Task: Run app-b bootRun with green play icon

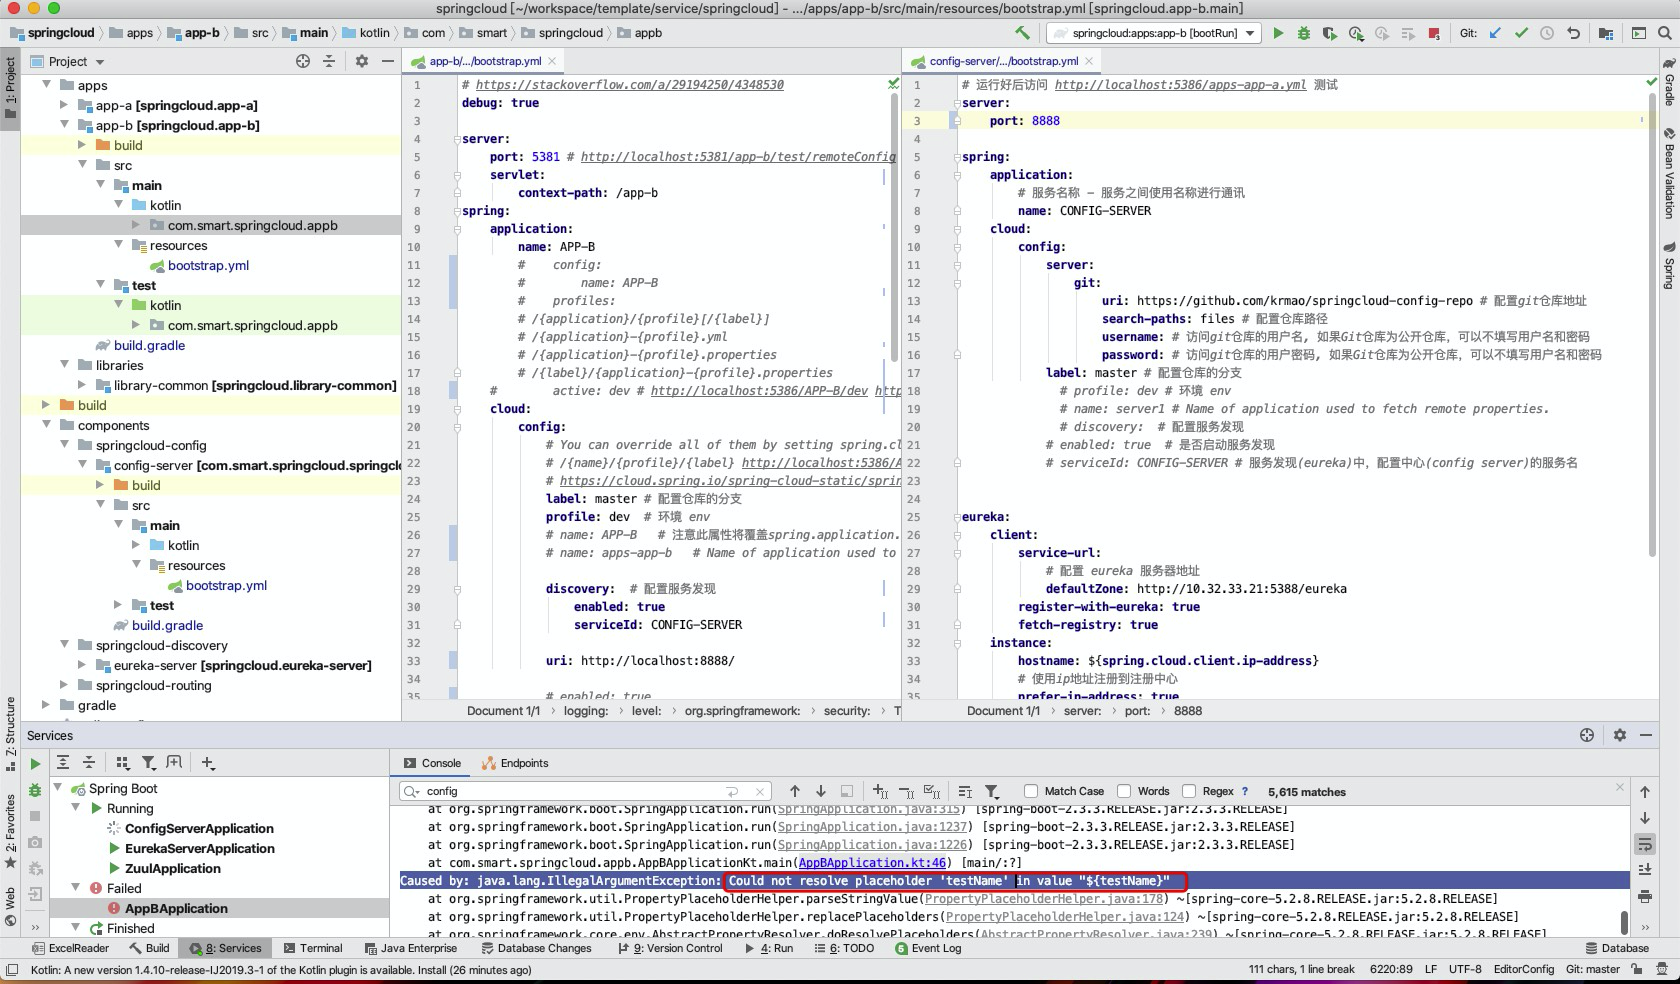Action: [x=1278, y=33]
